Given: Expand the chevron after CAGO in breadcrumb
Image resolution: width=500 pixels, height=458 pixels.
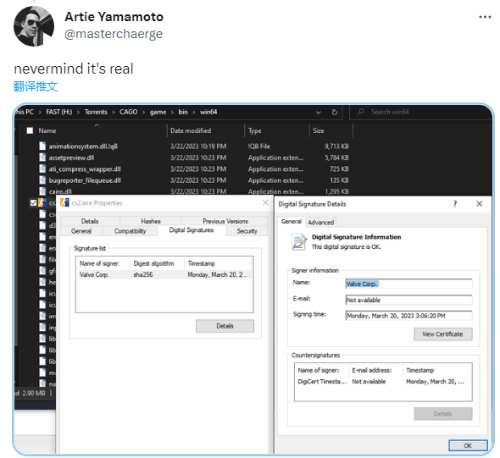Looking at the screenshot, I should [x=144, y=112].
